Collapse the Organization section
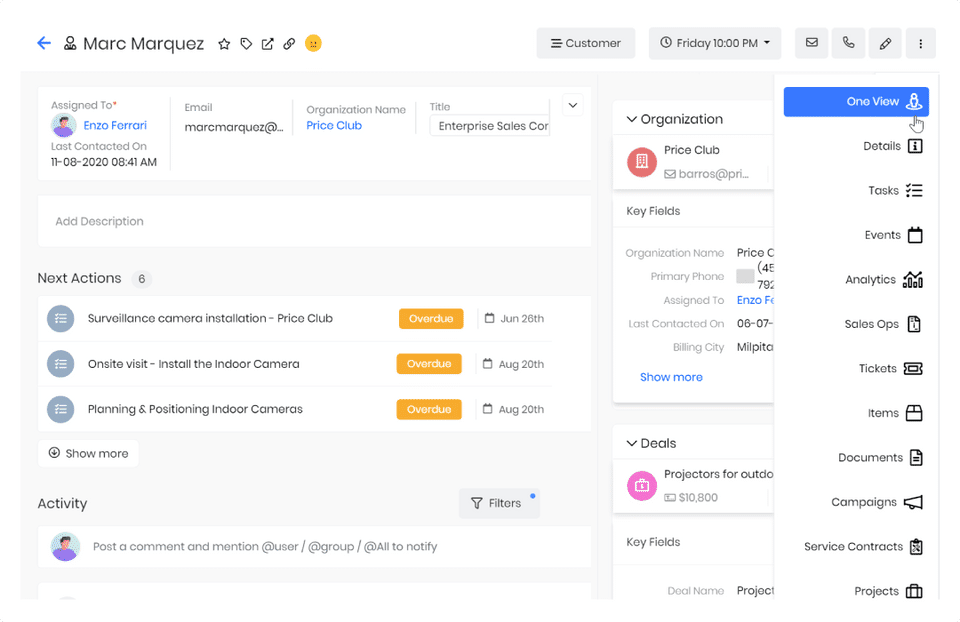This screenshot has height=622, width=960. pyautogui.click(x=632, y=119)
